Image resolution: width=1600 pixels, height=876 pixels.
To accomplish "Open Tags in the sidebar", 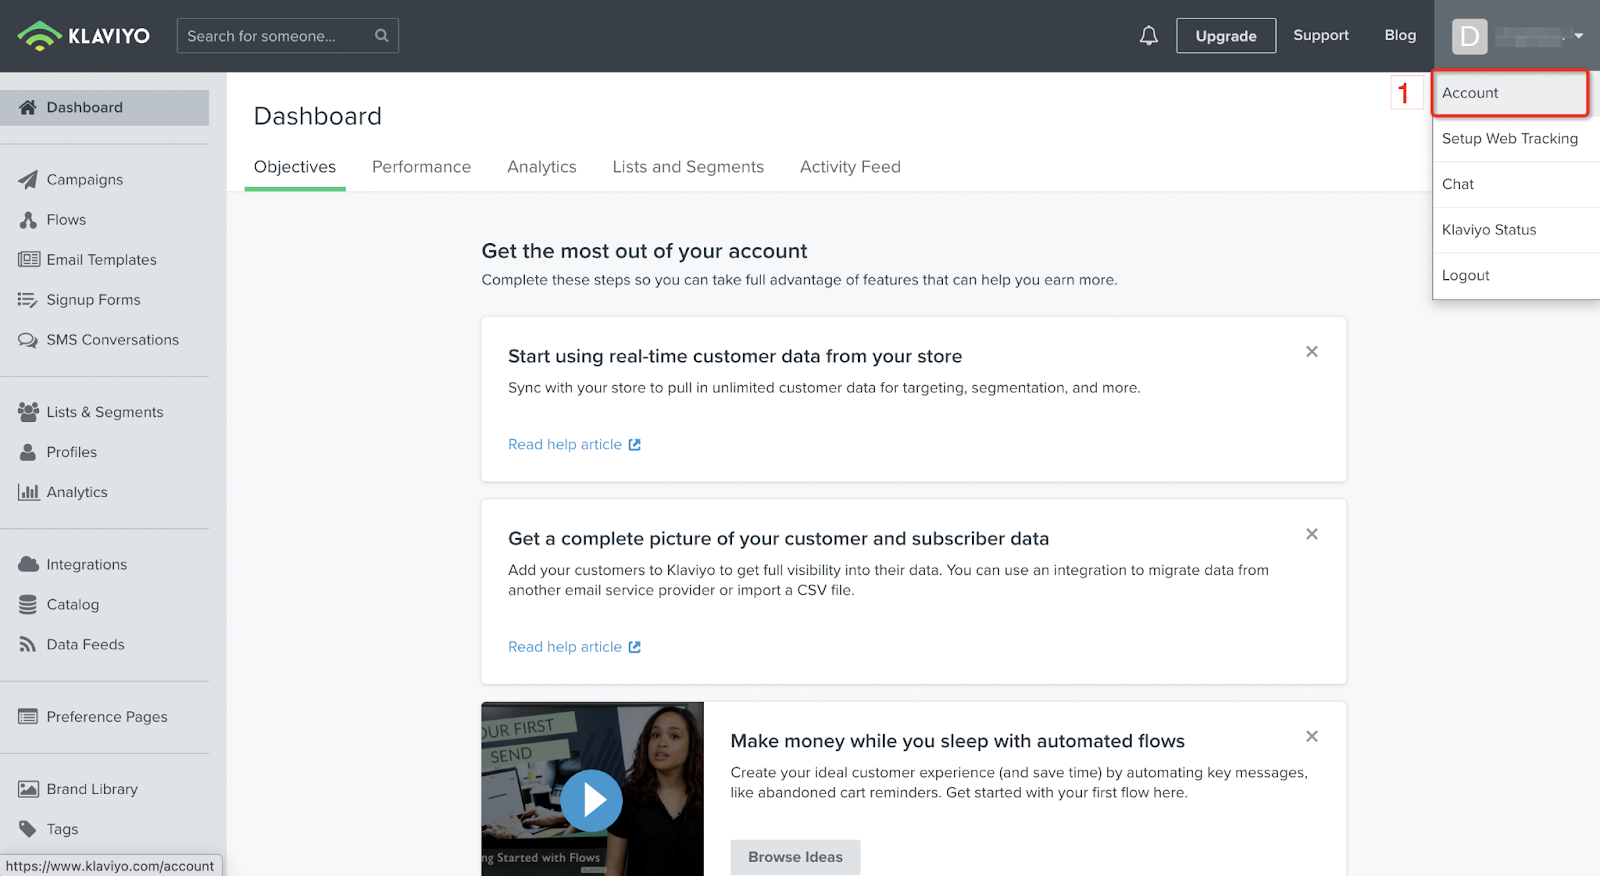I will (62, 829).
